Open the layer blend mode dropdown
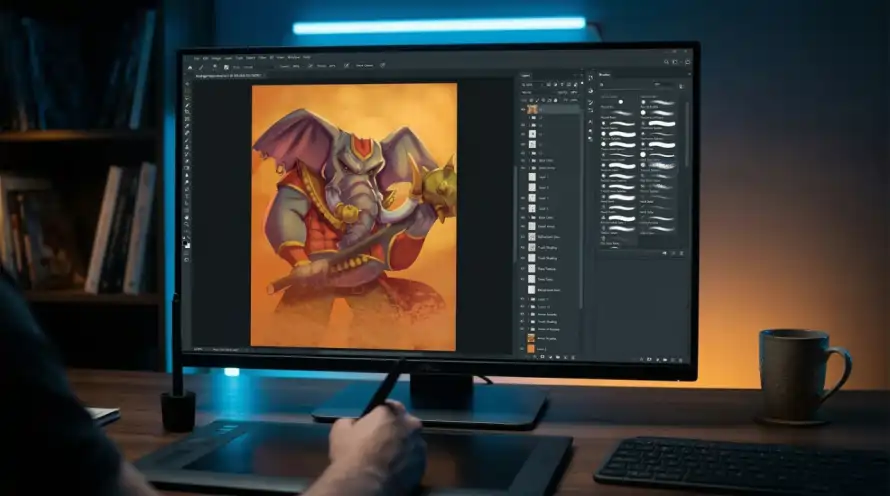This screenshot has height=496, width=890. 538,93
